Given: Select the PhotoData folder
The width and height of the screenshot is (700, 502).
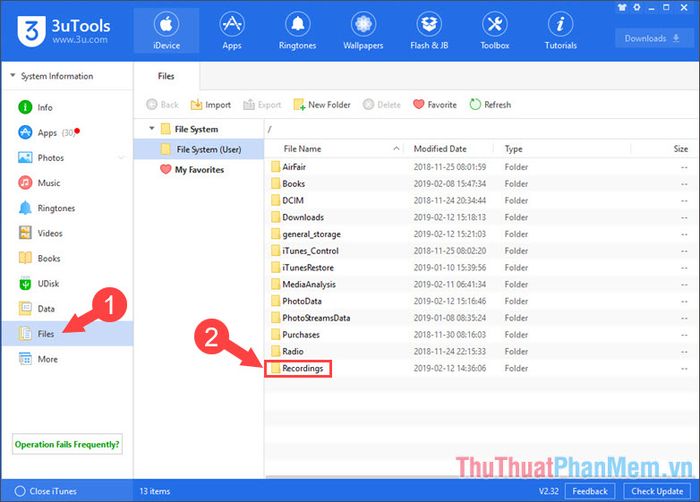Looking at the screenshot, I should click(x=480, y=301).
